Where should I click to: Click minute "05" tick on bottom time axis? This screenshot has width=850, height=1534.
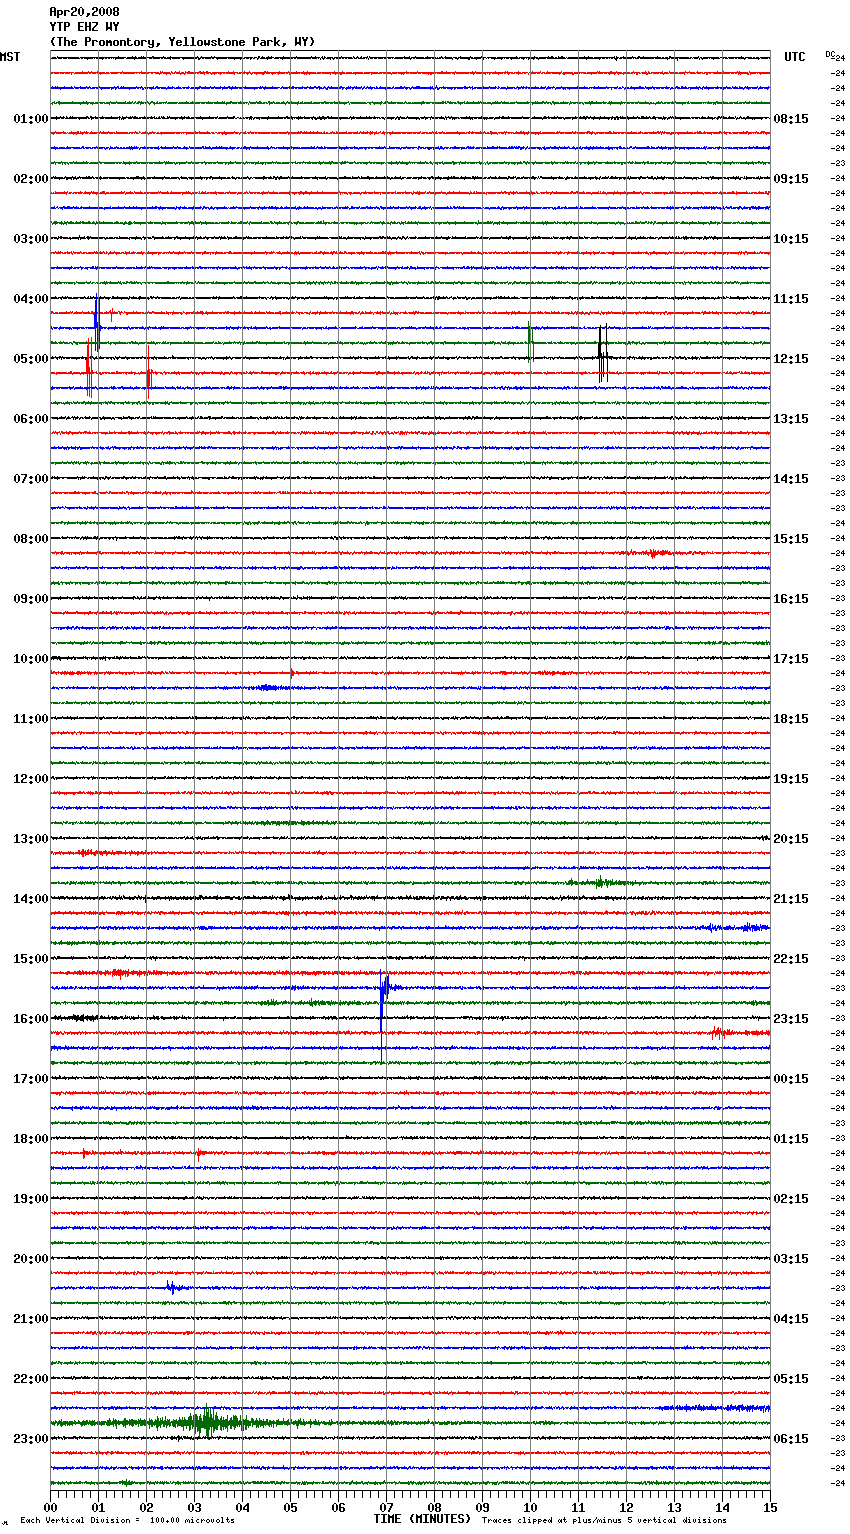pos(290,1507)
